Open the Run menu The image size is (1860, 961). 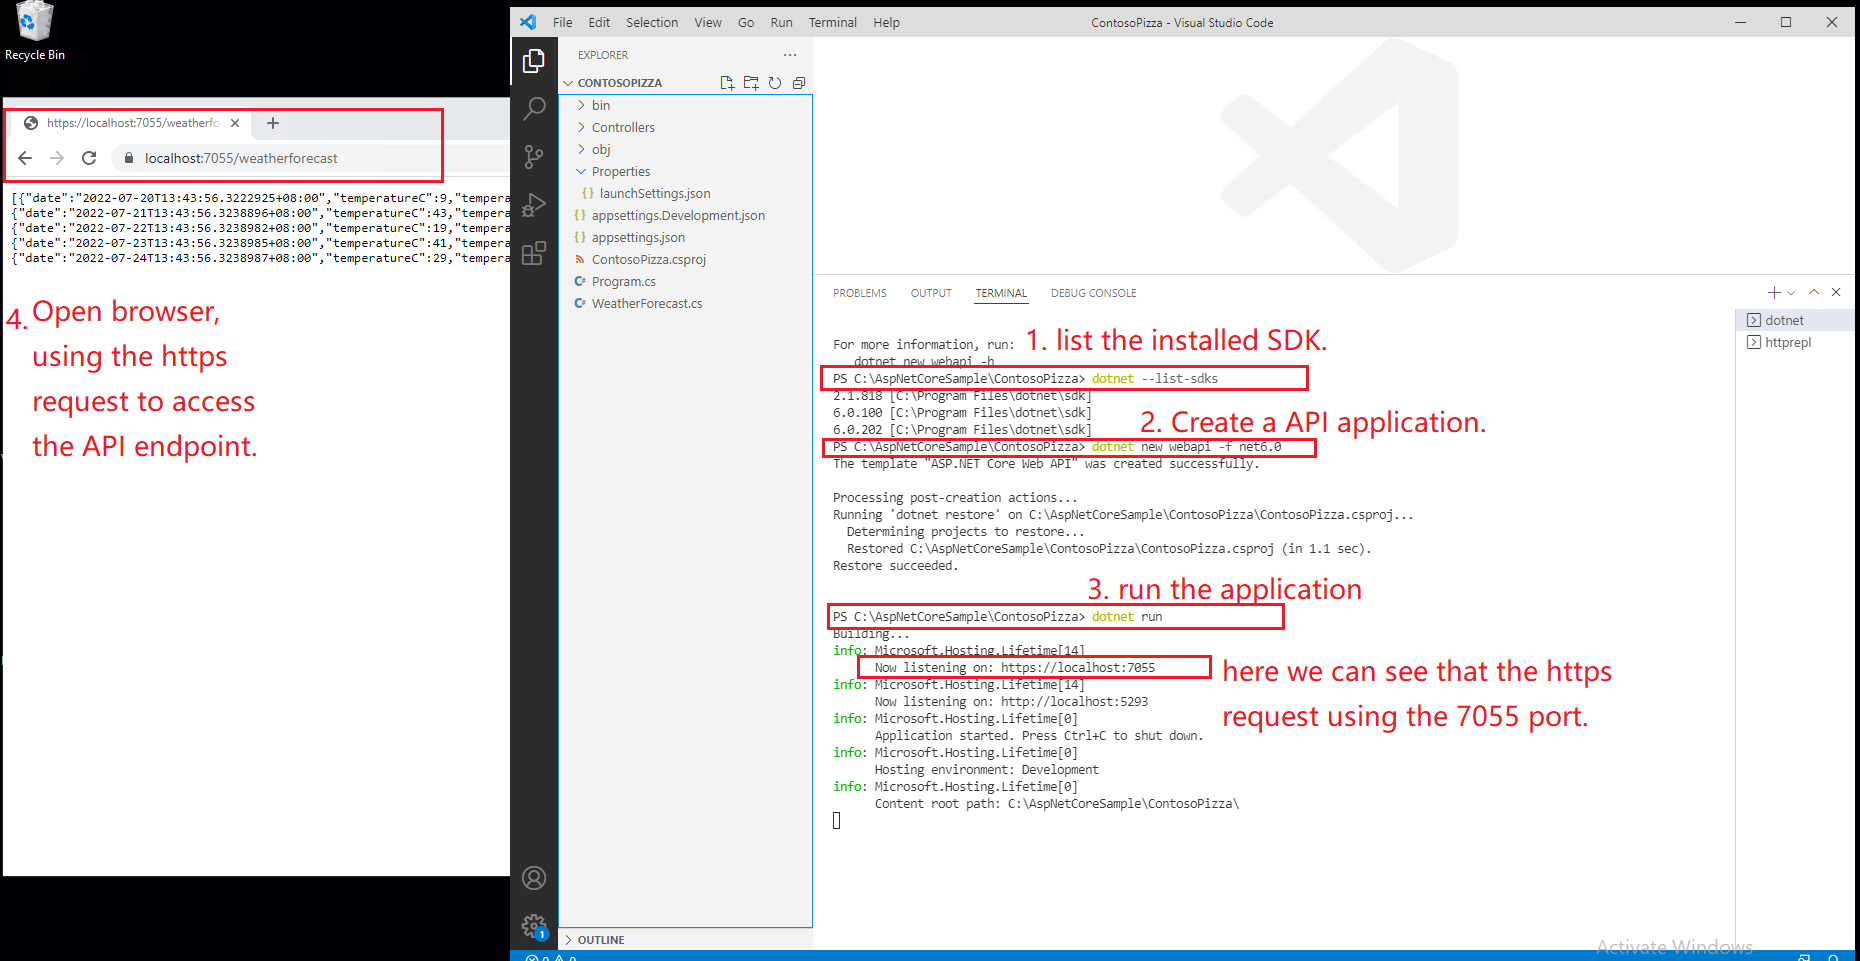coord(781,22)
